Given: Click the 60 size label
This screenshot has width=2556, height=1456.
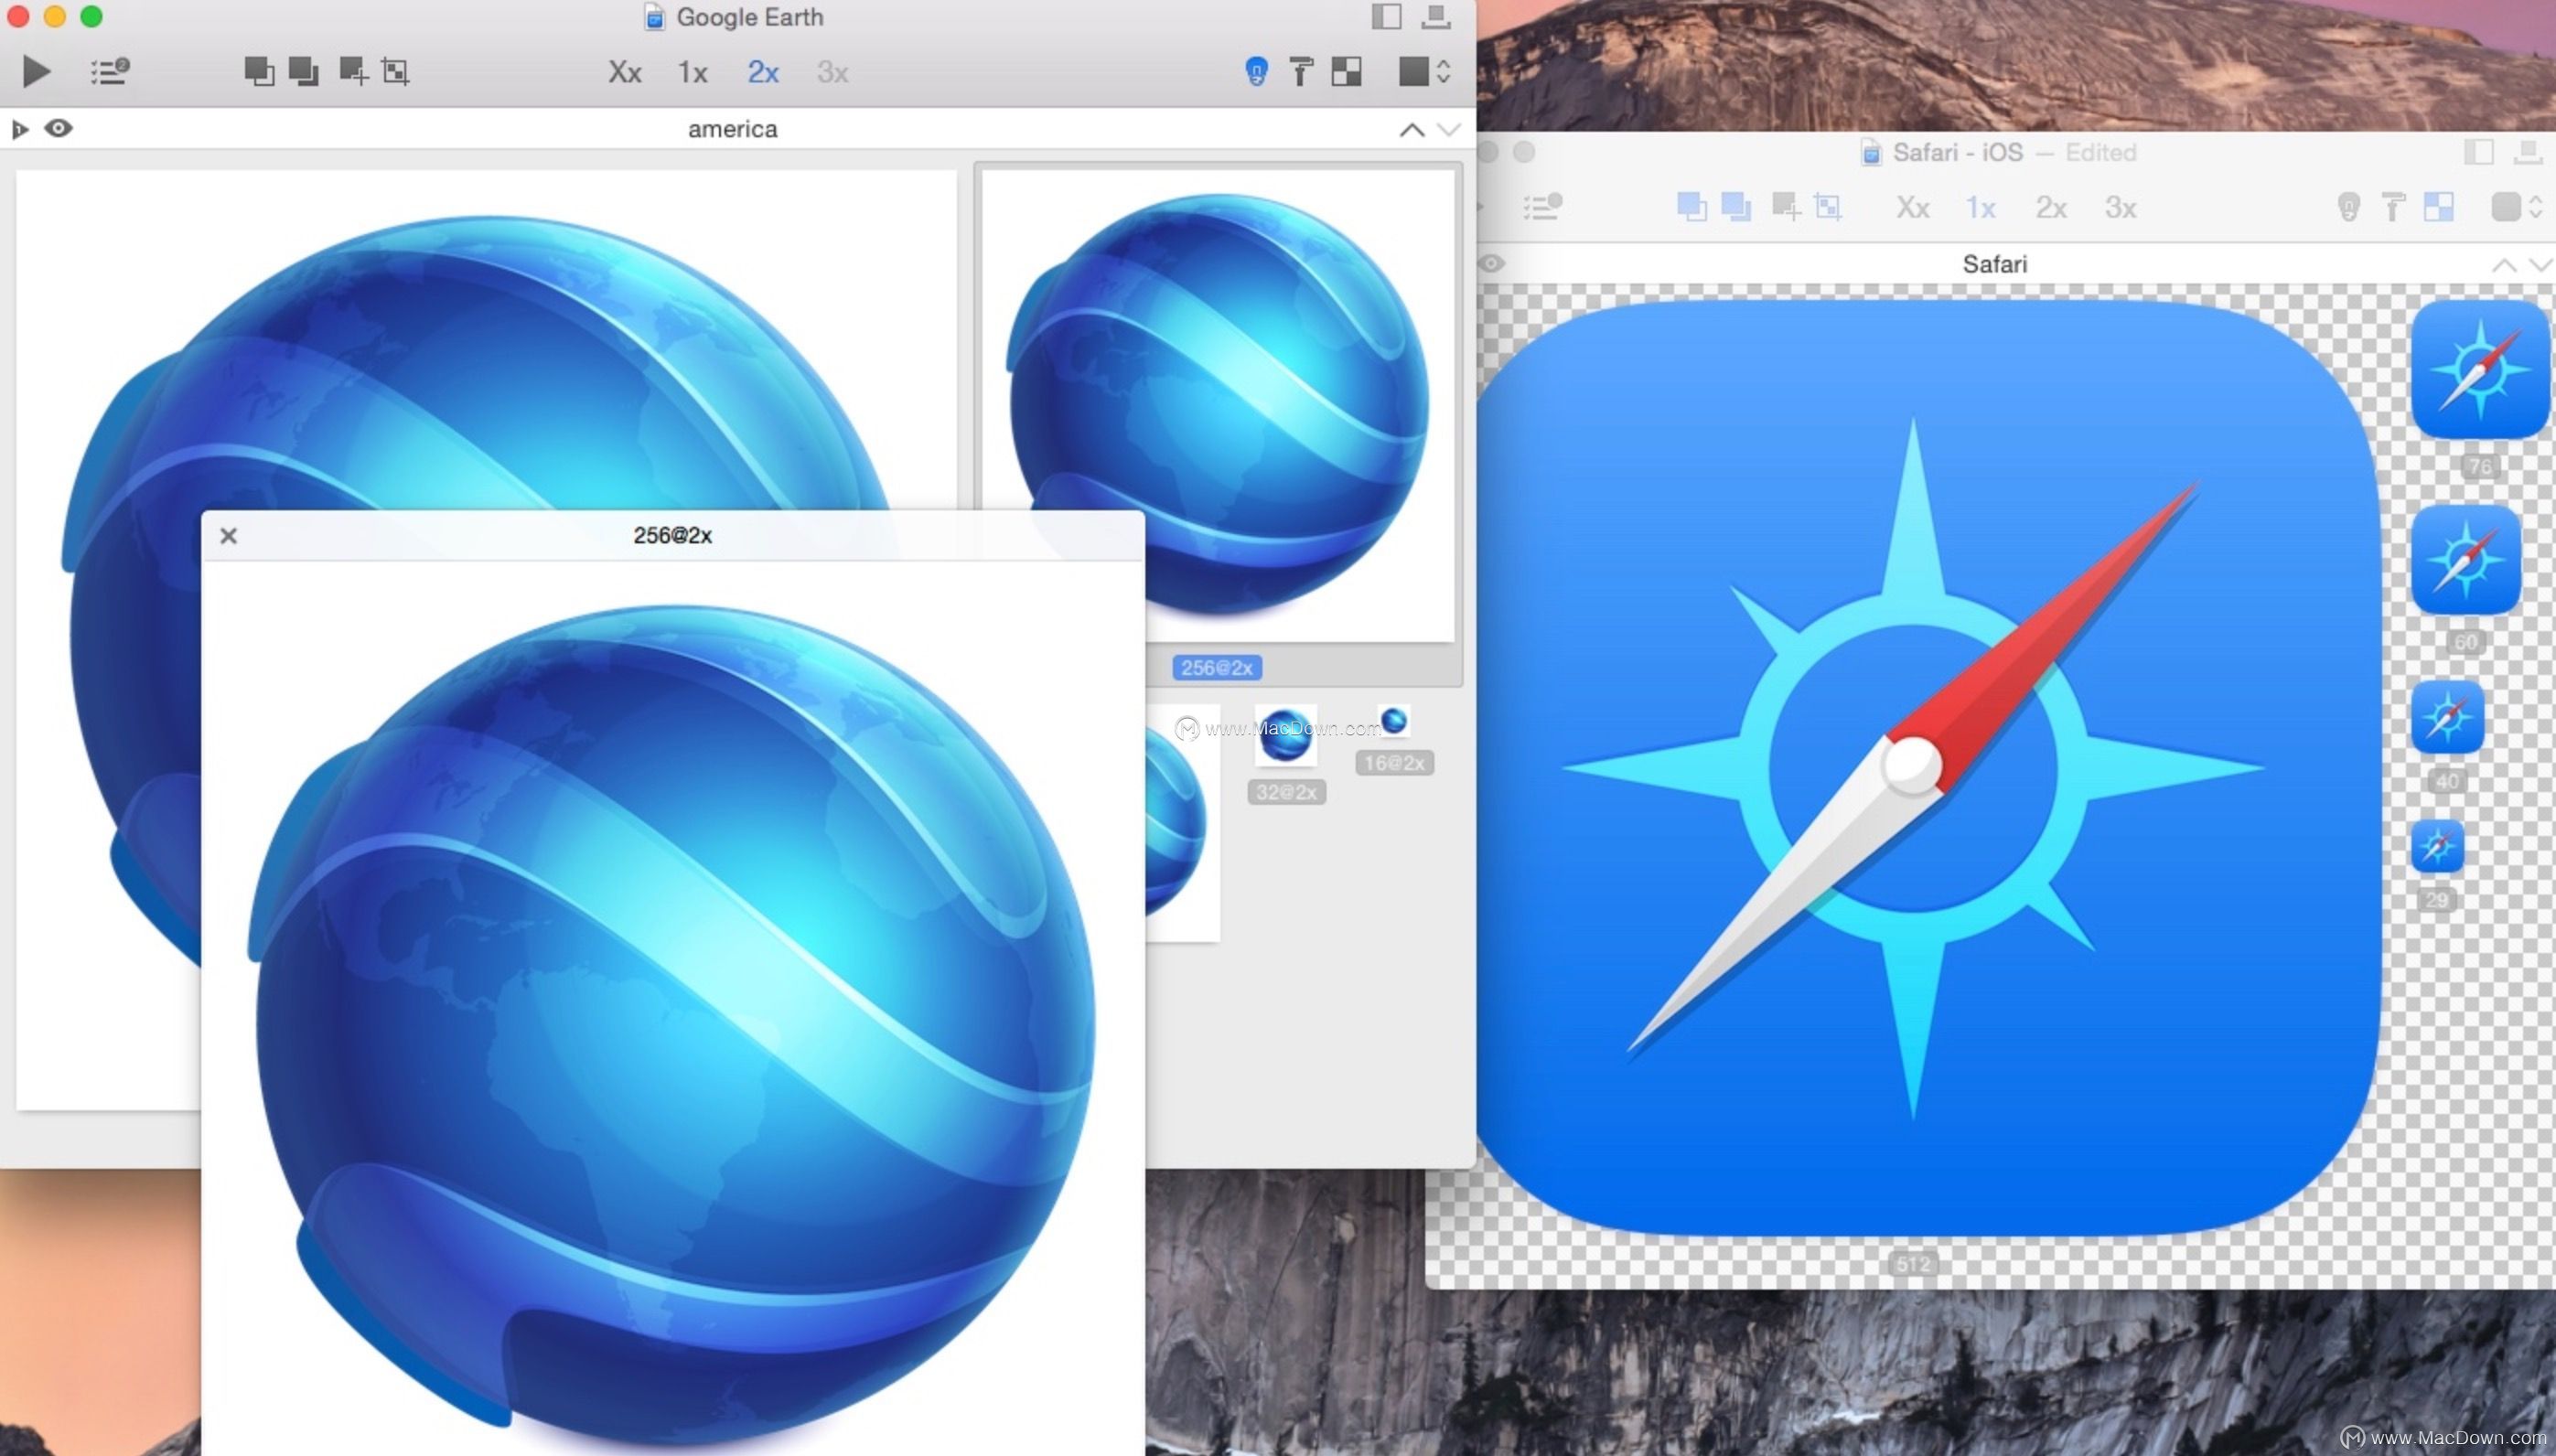Looking at the screenshot, I should (x=2466, y=642).
